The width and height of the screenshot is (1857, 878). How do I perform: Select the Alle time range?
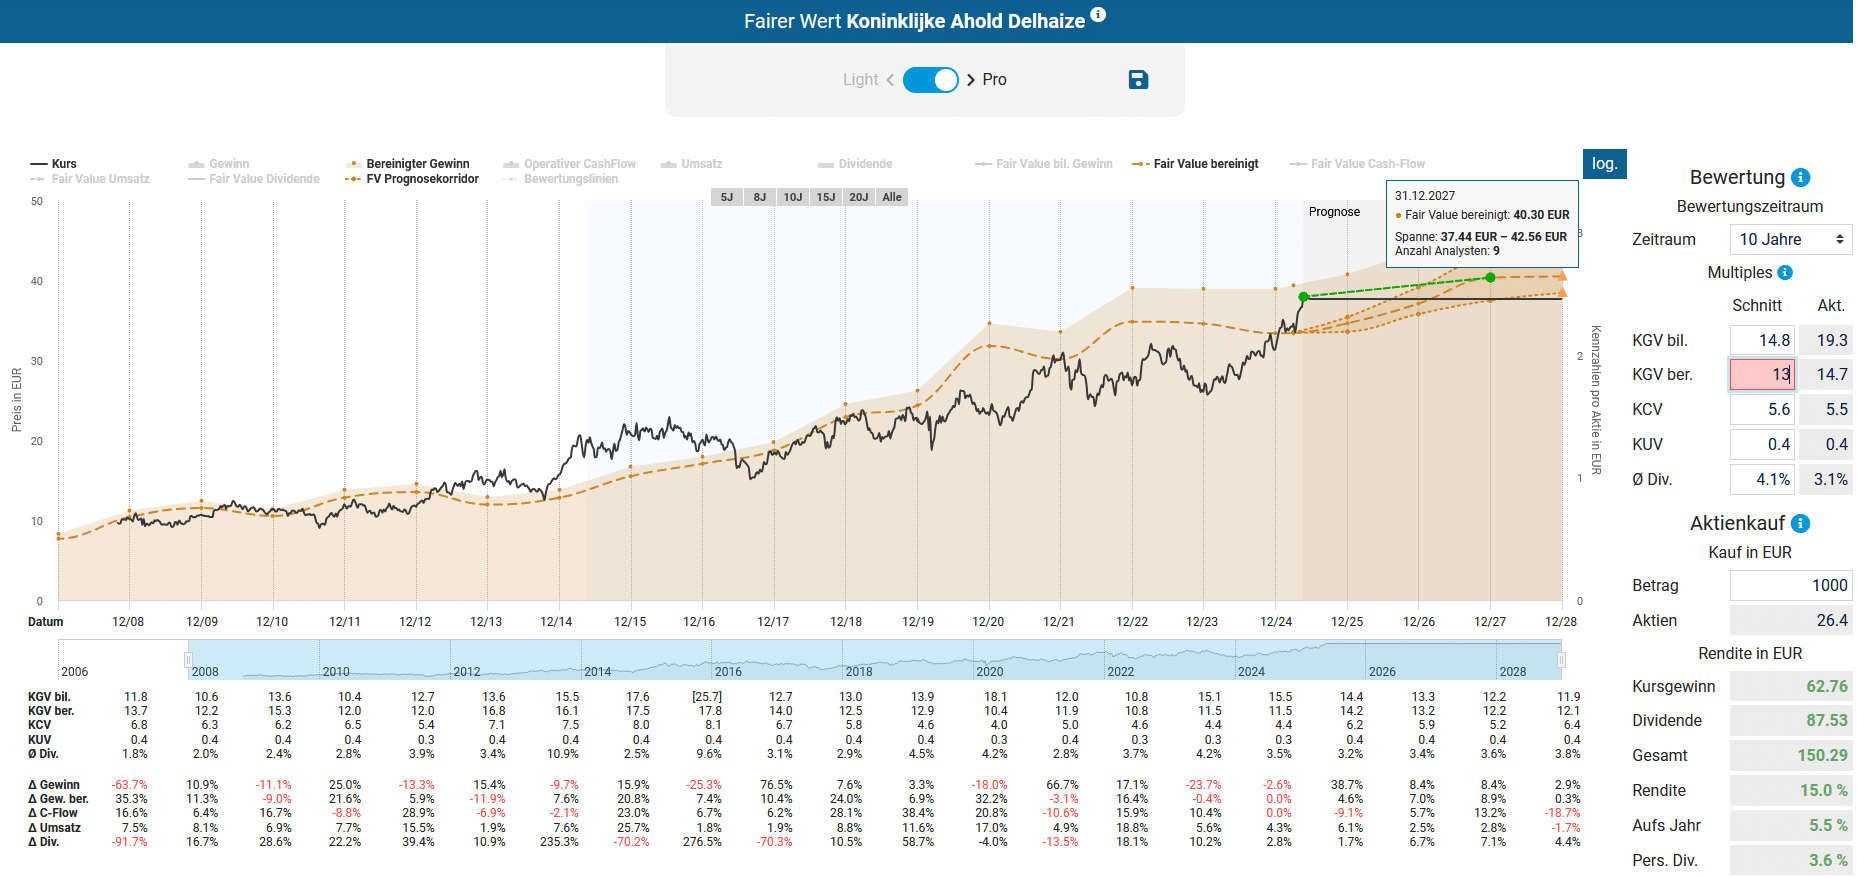(892, 197)
